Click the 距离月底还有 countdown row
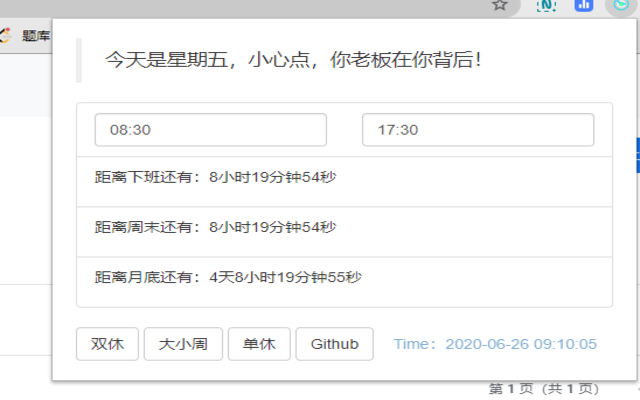This screenshot has height=400, width=640. (344, 282)
